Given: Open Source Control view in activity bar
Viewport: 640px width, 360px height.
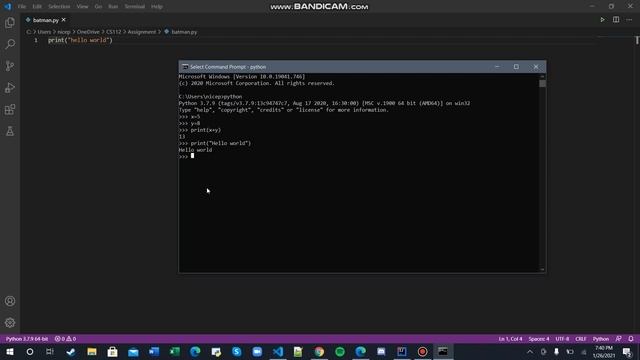Looking at the screenshot, I should point(10,66).
